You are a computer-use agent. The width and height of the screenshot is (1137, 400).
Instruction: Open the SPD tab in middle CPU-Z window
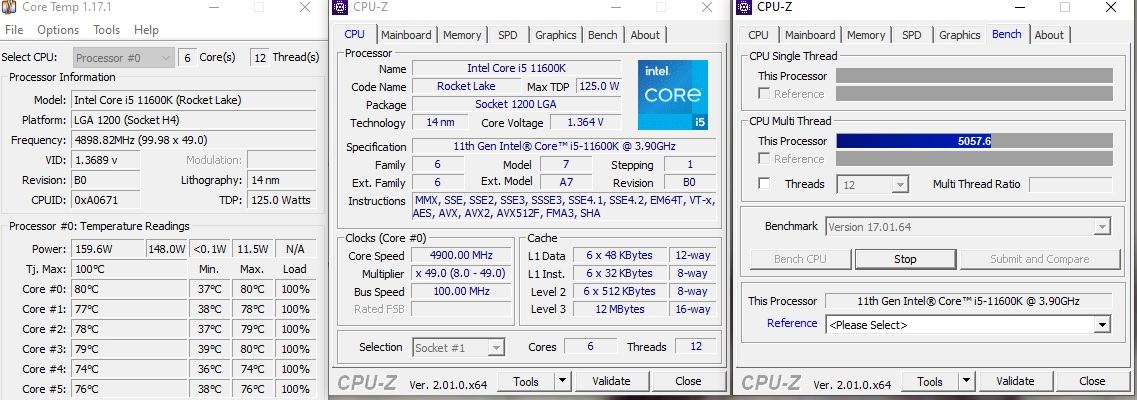[508, 35]
